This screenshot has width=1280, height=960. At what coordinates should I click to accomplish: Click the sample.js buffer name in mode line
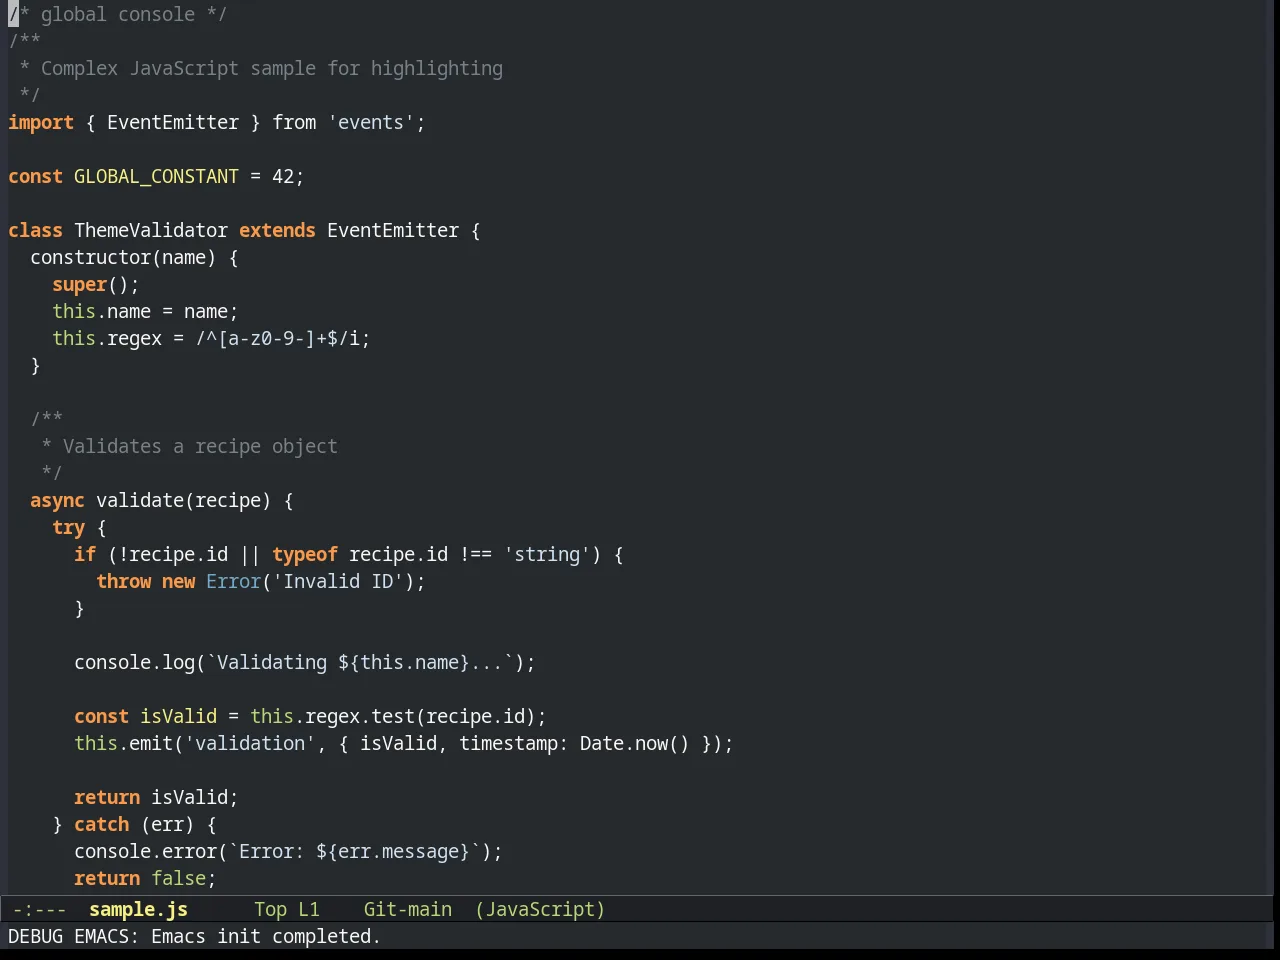(138, 909)
